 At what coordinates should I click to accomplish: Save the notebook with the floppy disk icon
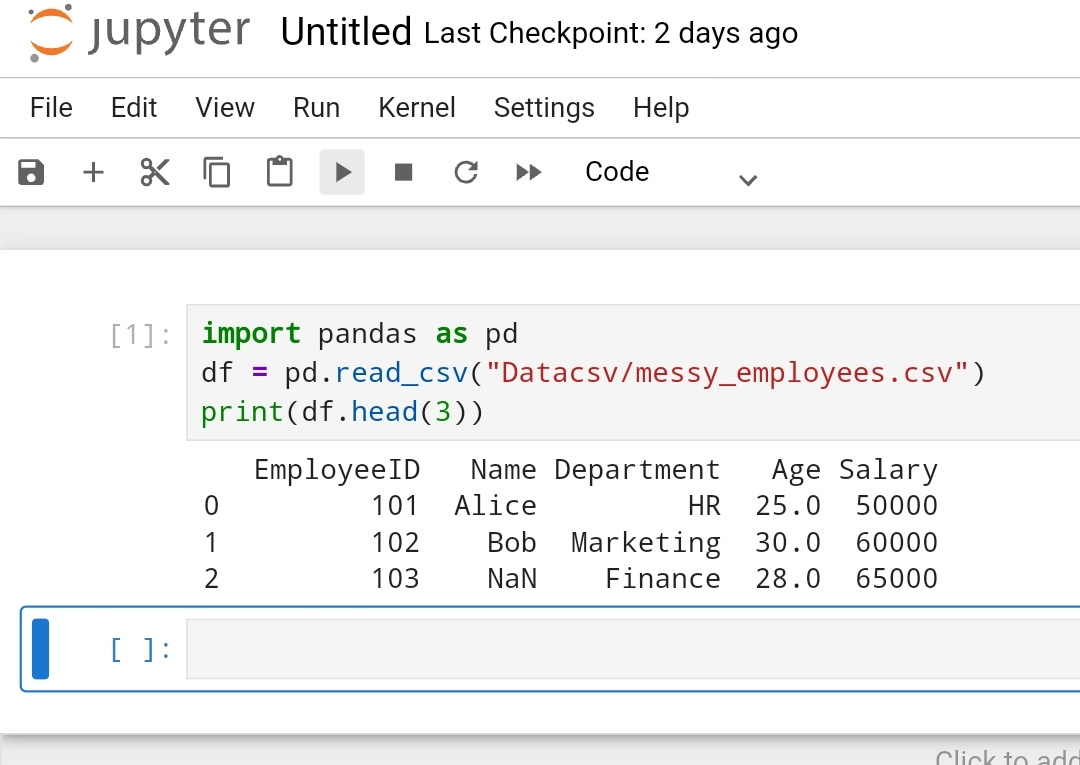click(x=31, y=172)
